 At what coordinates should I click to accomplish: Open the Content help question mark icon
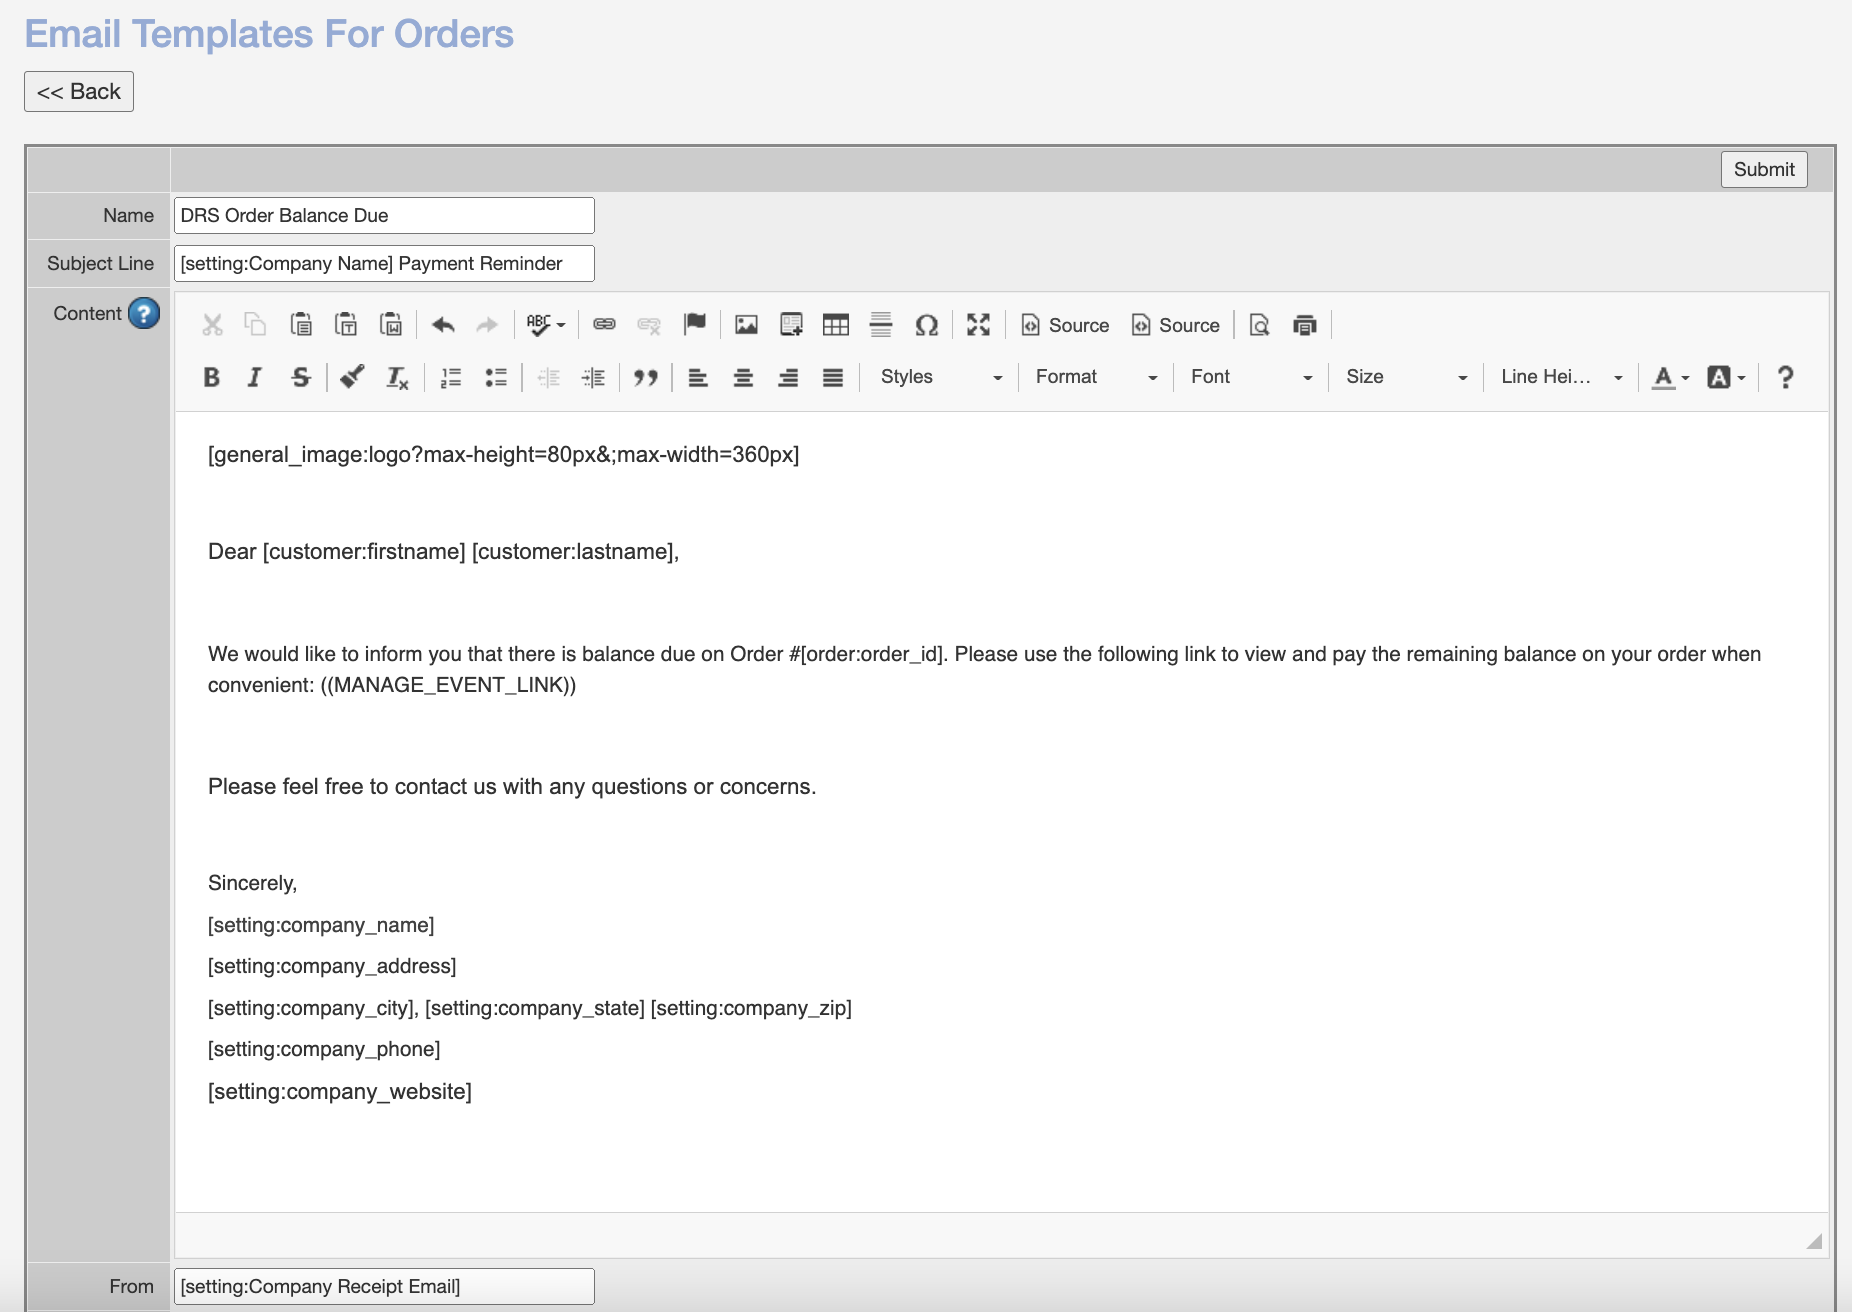tap(144, 313)
